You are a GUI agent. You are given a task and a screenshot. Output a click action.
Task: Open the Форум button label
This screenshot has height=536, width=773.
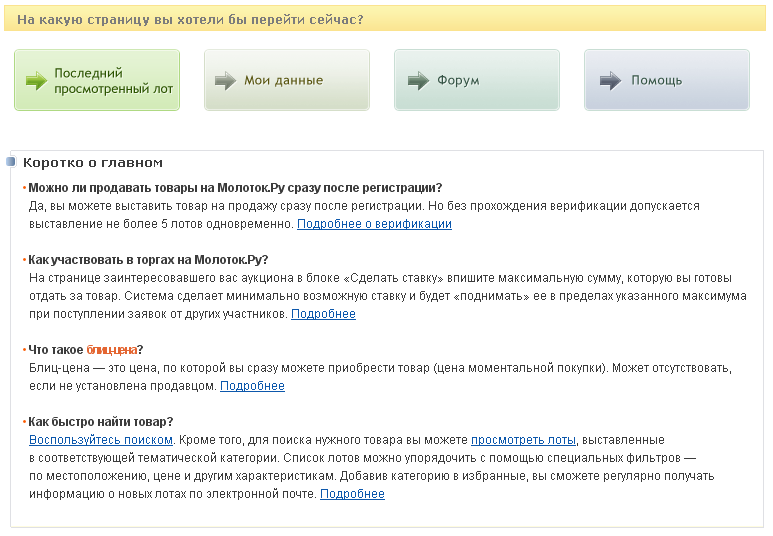click(458, 80)
